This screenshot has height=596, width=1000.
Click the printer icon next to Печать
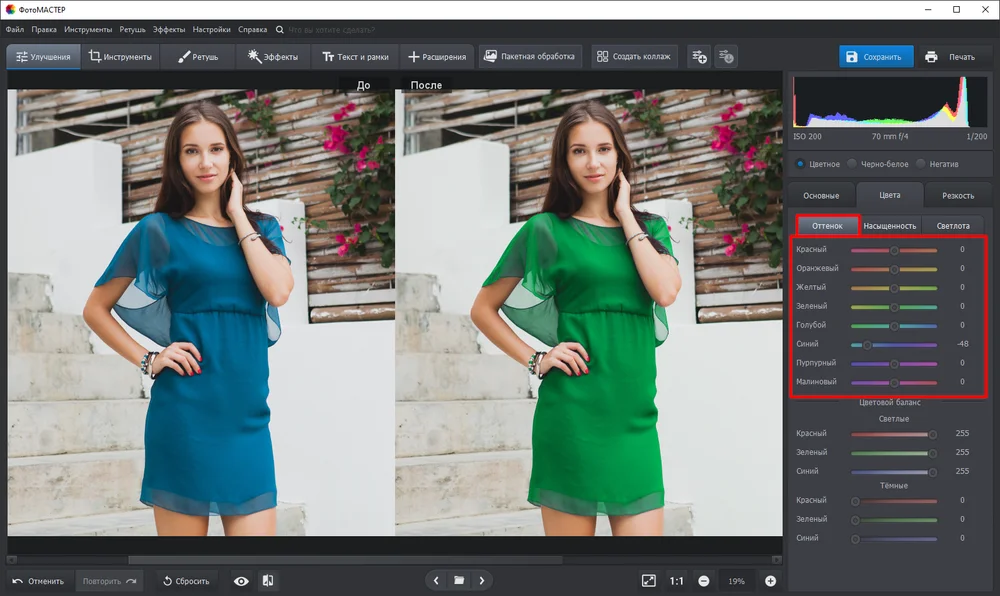(931, 57)
